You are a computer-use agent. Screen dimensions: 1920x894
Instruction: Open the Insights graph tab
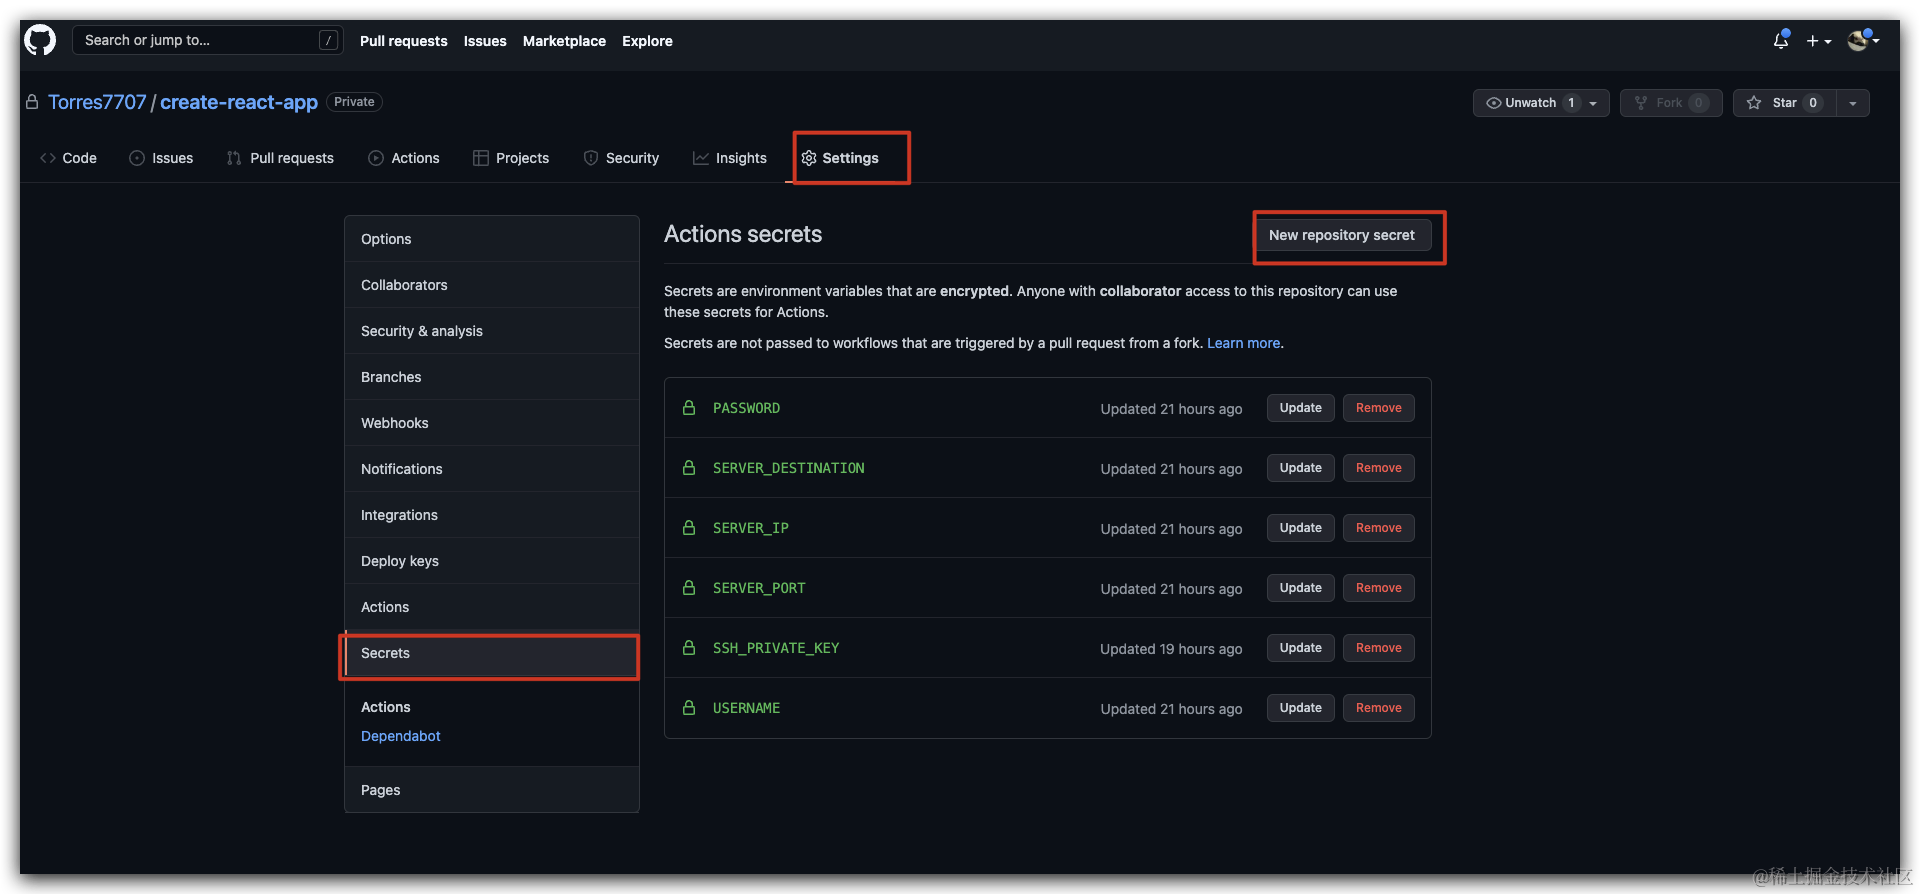730,158
